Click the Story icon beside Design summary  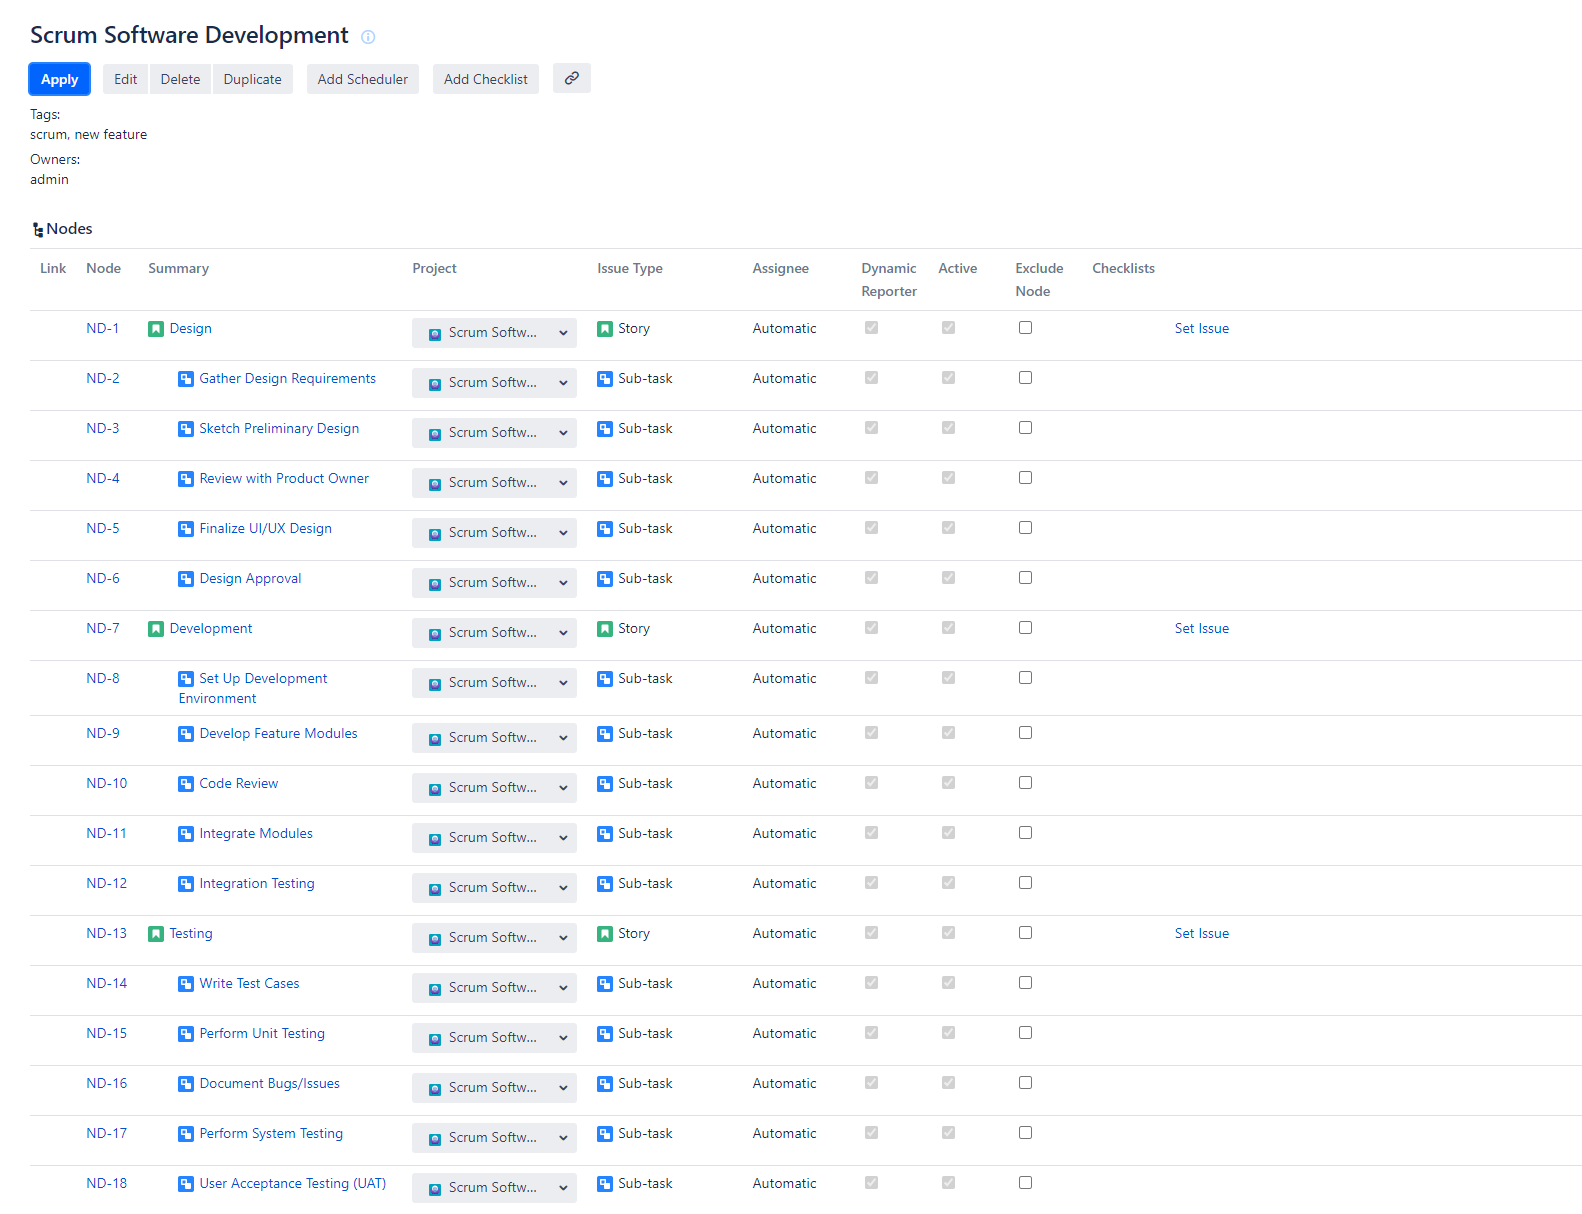156,329
